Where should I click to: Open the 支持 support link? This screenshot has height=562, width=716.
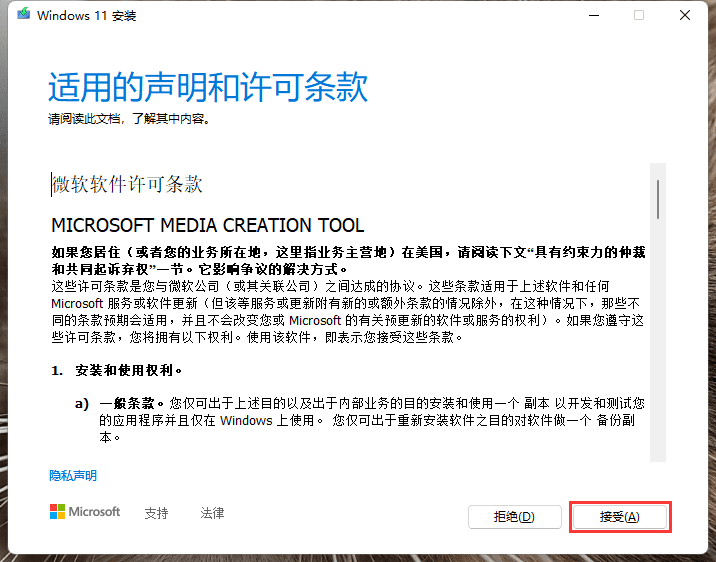coord(156,513)
